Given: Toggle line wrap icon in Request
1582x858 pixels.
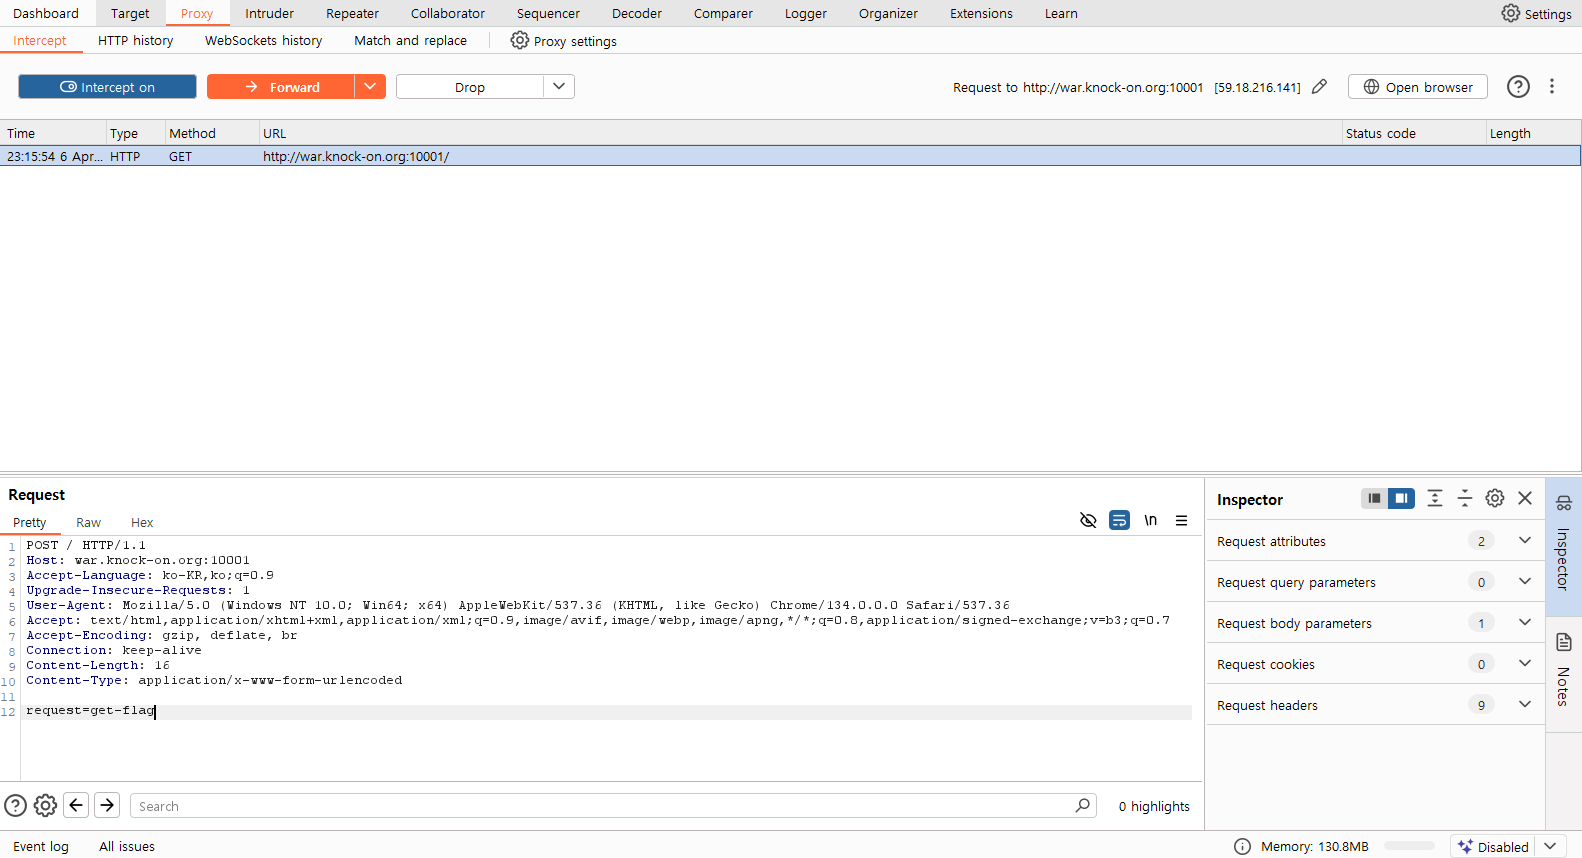Looking at the screenshot, I should (x=1119, y=520).
